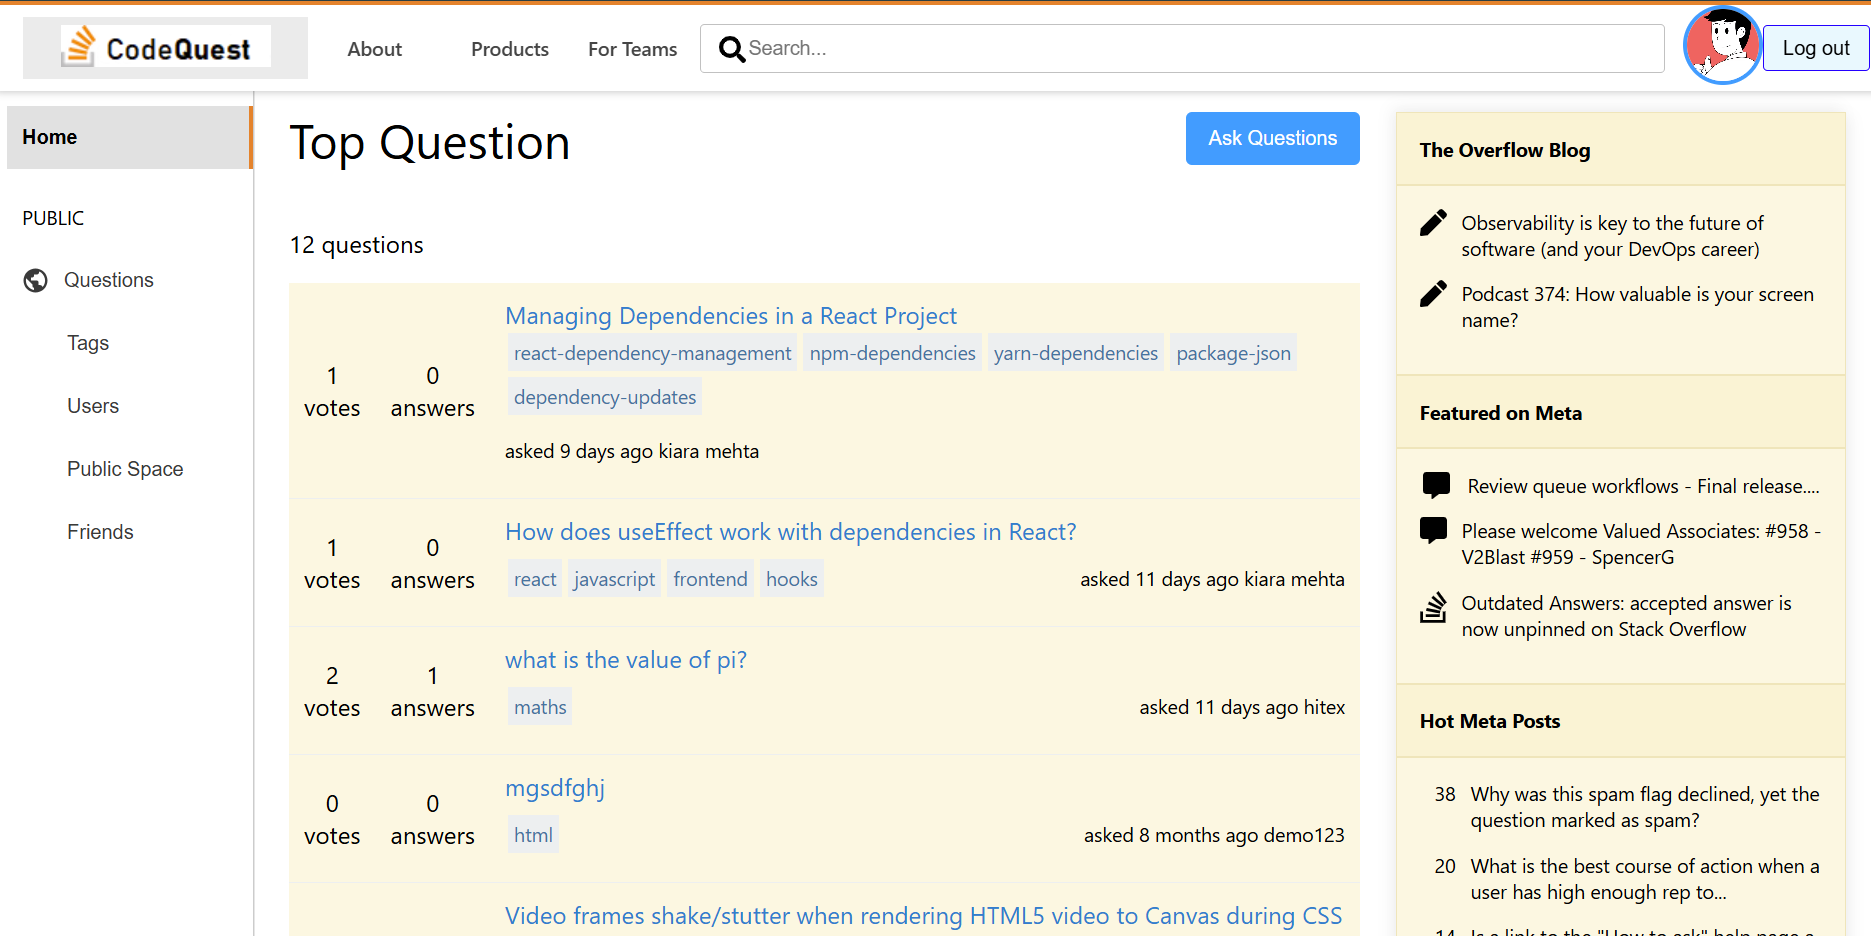Viewport: 1871px width, 936px height.
Task: Open Outdated Answers accepted answer post
Action: [x=1626, y=616]
